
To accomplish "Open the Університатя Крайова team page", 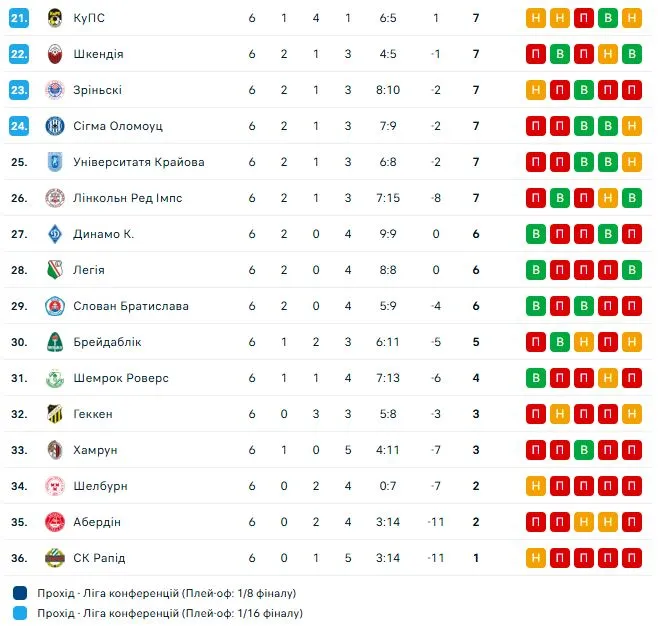I will (x=138, y=162).
